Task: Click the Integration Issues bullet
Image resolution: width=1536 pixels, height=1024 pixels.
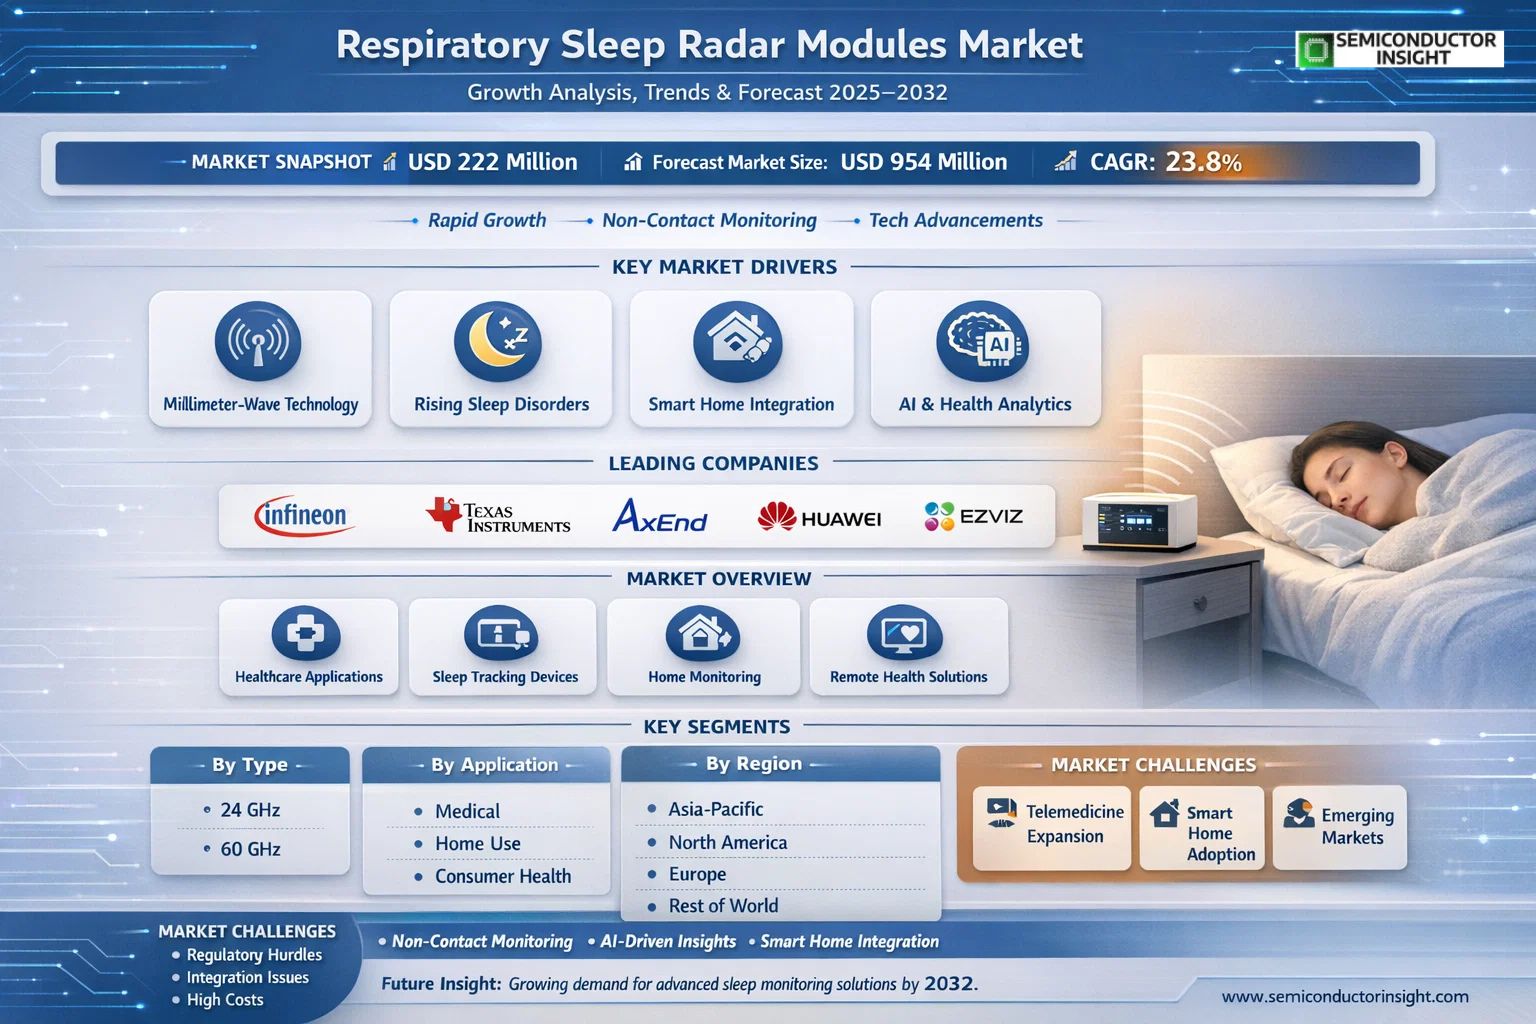Action: (247, 978)
